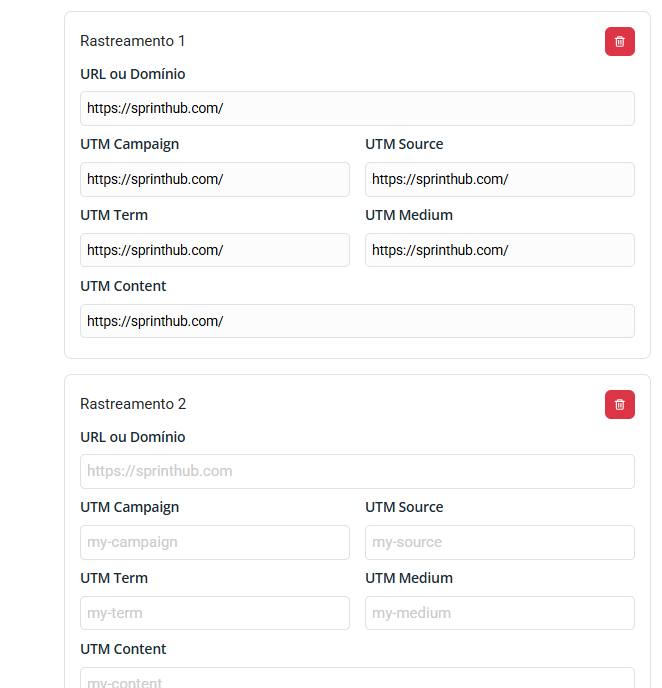Click the UTM Campaign label in Rastreamento 2

point(130,507)
